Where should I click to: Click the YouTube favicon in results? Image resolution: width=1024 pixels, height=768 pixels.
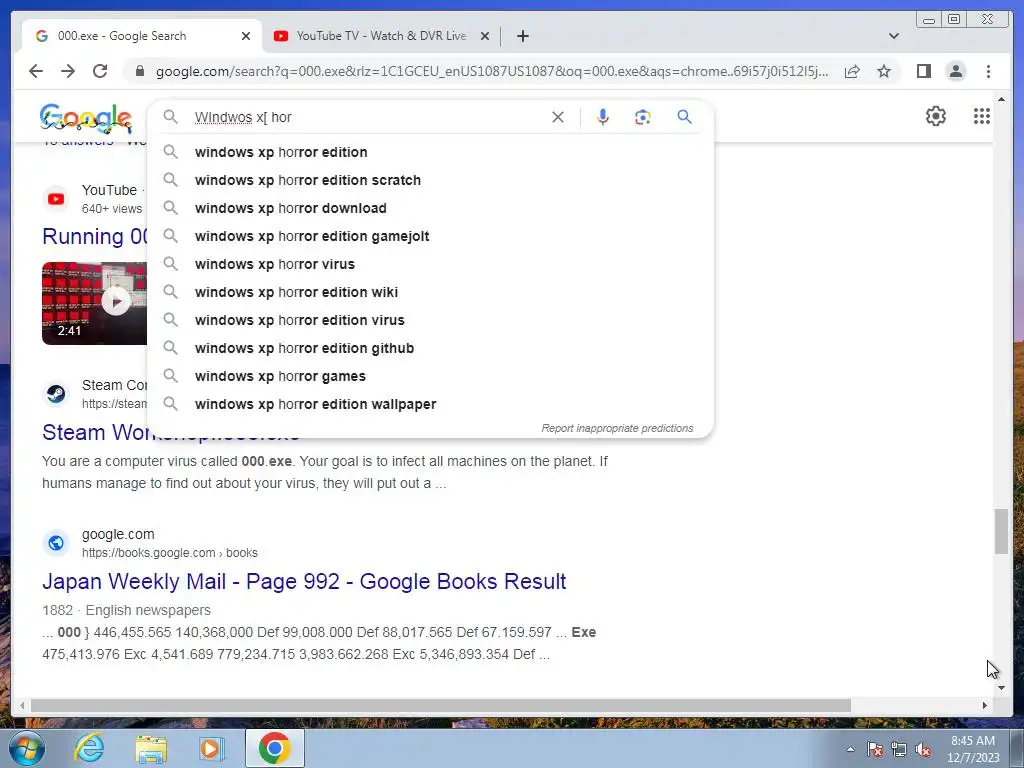[x=56, y=199]
